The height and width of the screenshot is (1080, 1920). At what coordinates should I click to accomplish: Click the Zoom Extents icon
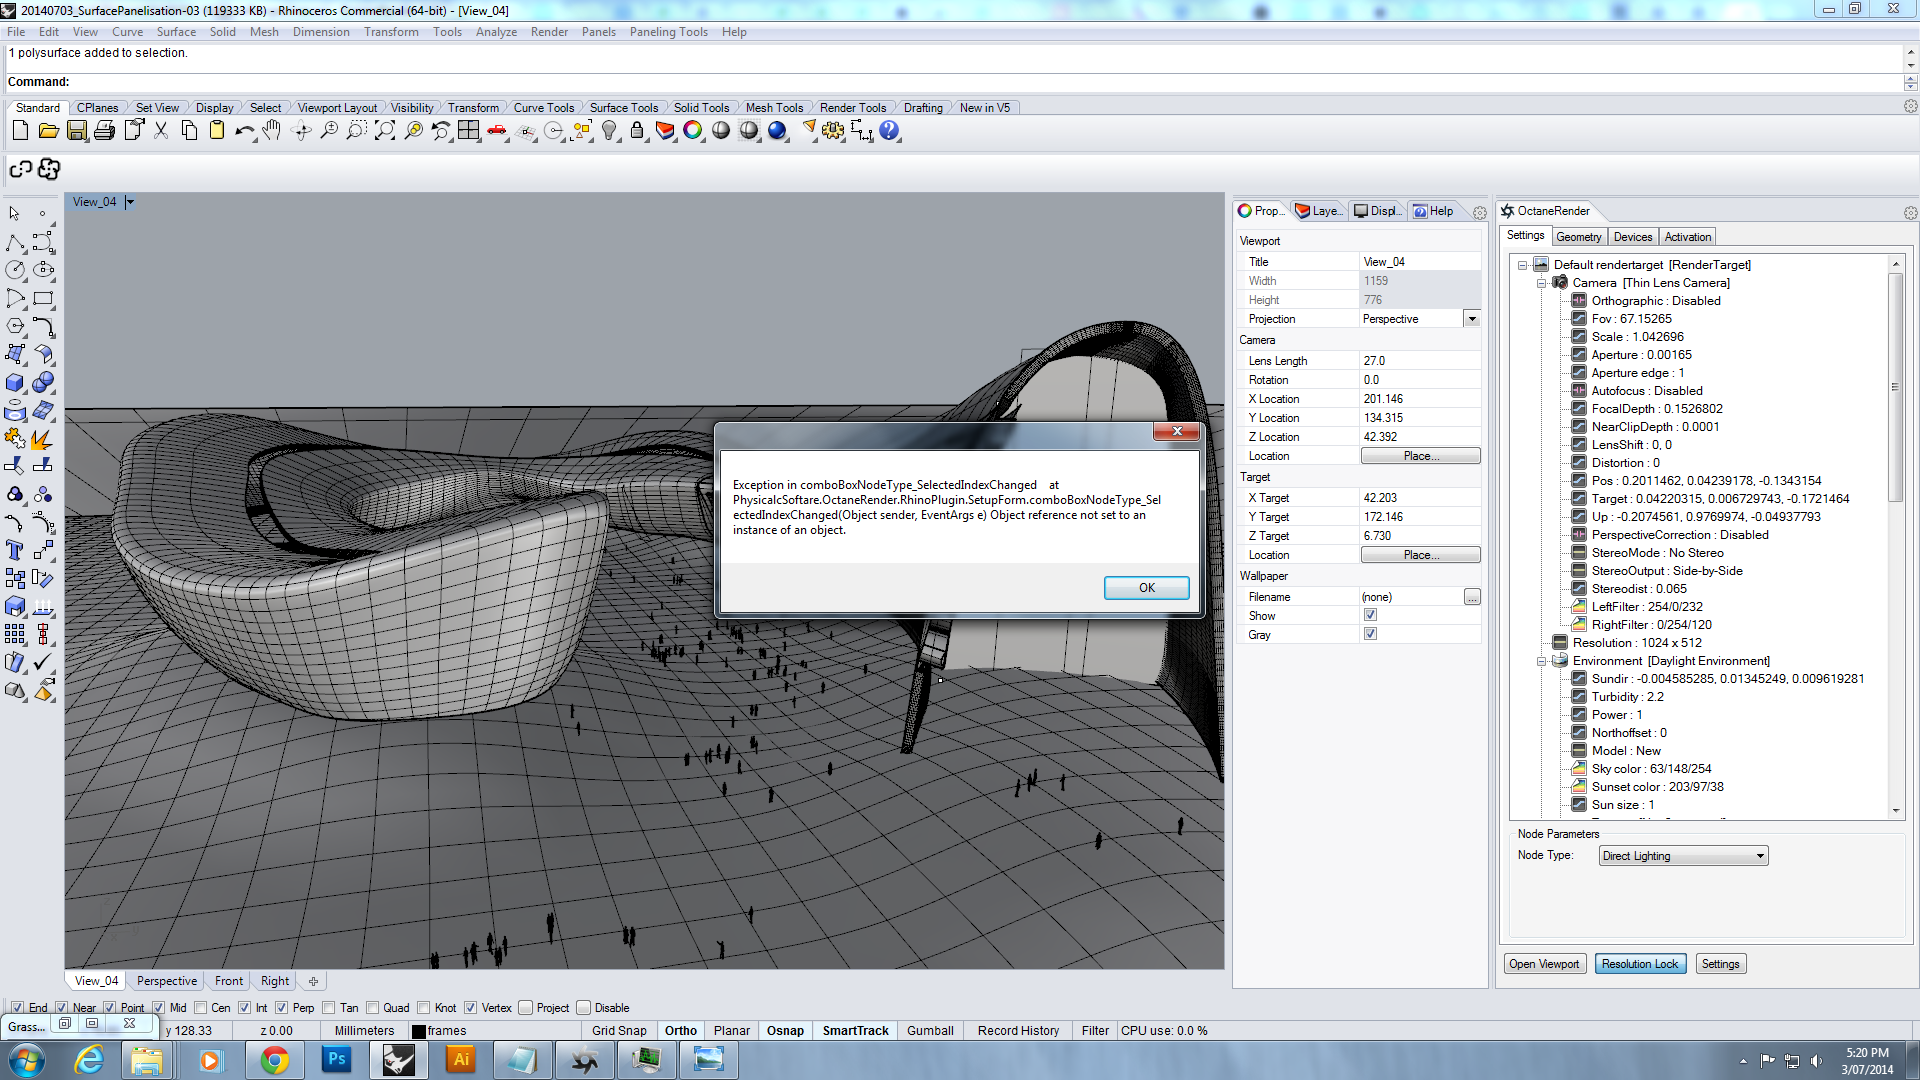(385, 131)
